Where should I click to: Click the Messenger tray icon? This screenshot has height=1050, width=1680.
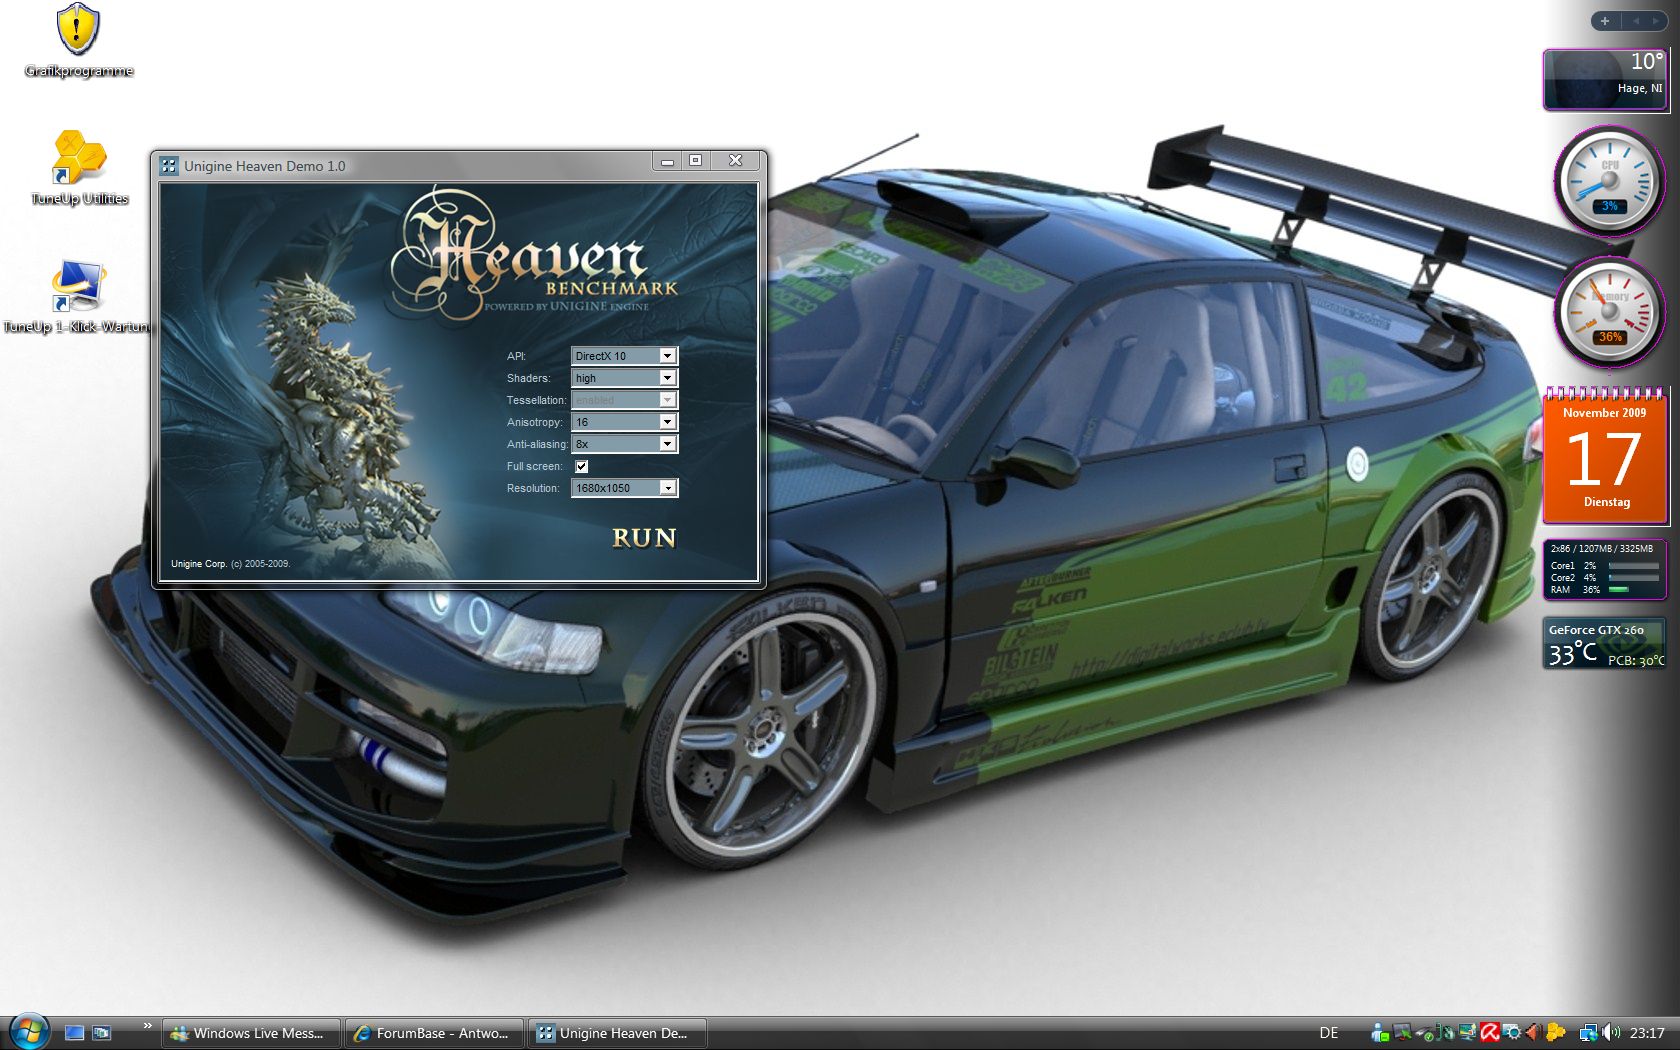click(x=1380, y=1033)
